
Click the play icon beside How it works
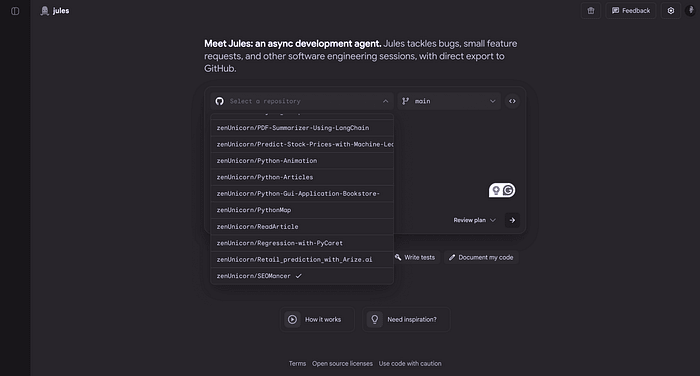click(x=292, y=319)
